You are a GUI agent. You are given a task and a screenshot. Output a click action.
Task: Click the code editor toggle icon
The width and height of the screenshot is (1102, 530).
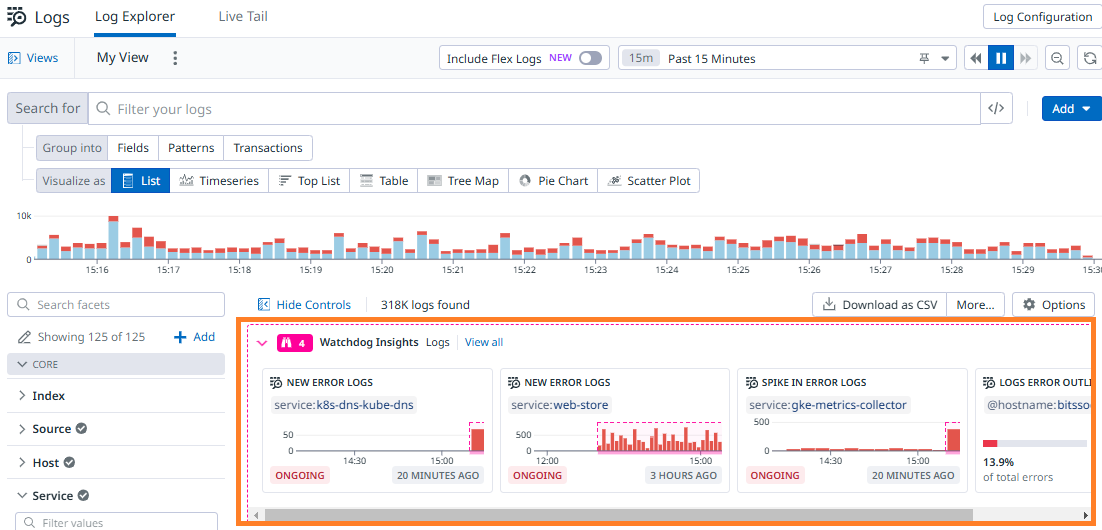click(995, 109)
